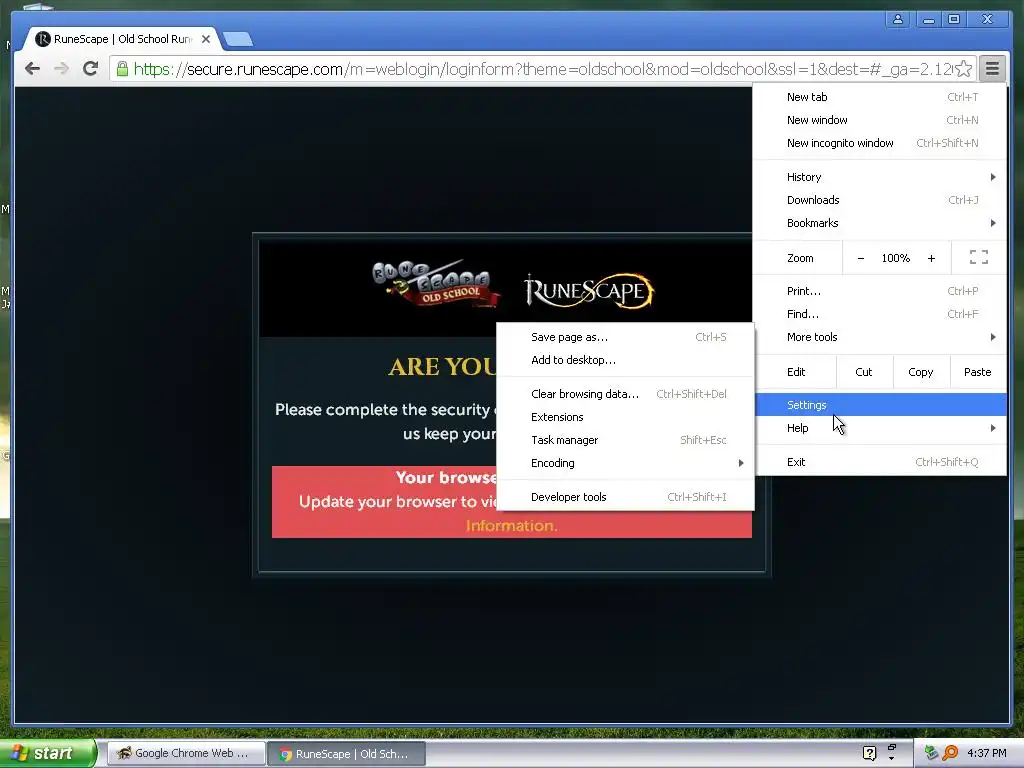Expand the Bookmarks submenu
This screenshot has height=768, width=1024.
pyautogui.click(x=880, y=223)
